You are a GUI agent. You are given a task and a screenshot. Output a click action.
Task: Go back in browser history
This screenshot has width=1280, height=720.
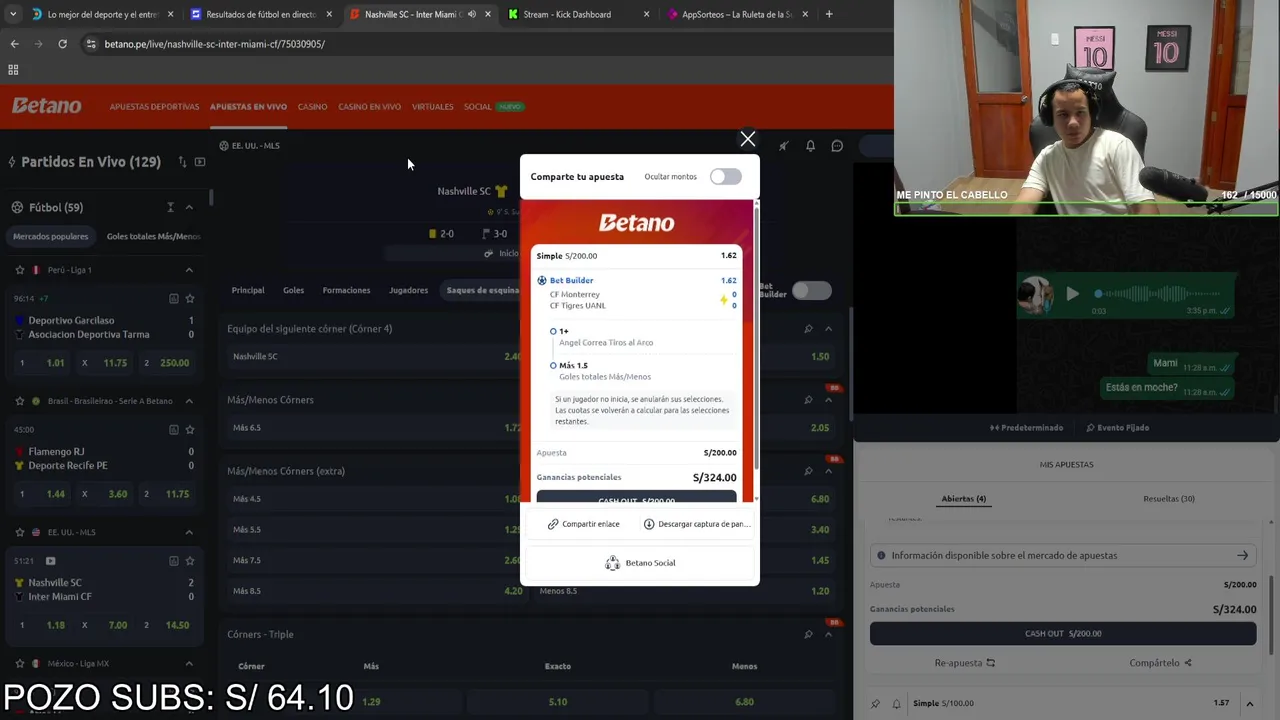point(14,44)
